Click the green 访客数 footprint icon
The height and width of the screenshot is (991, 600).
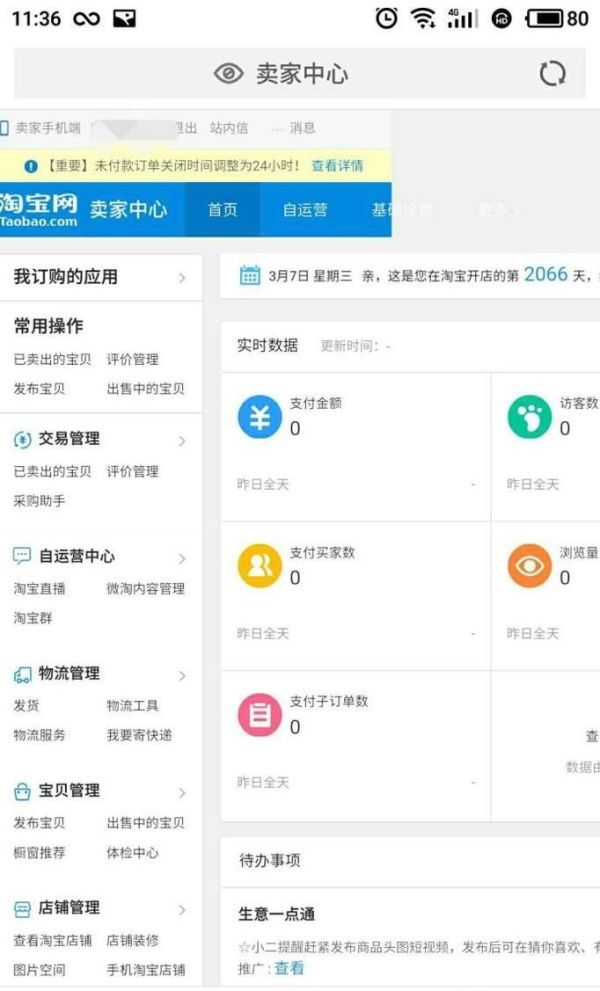[x=528, y=417]
